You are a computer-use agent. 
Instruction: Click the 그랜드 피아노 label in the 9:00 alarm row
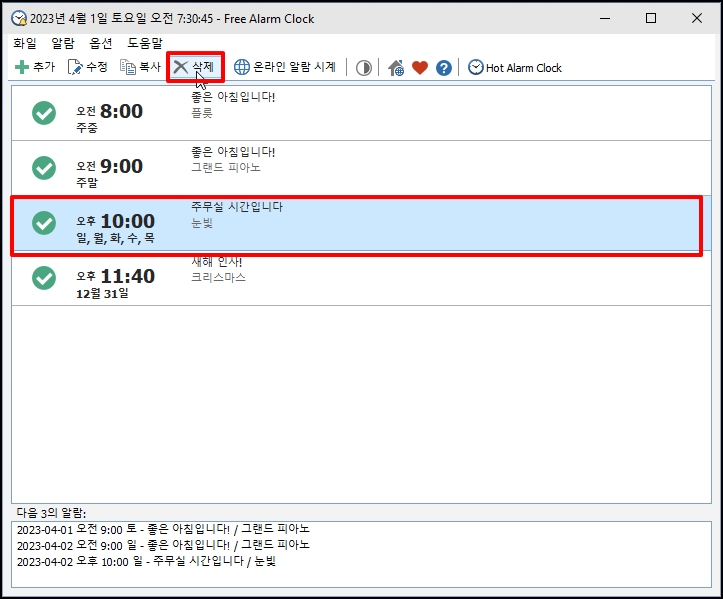click(226, 167)
